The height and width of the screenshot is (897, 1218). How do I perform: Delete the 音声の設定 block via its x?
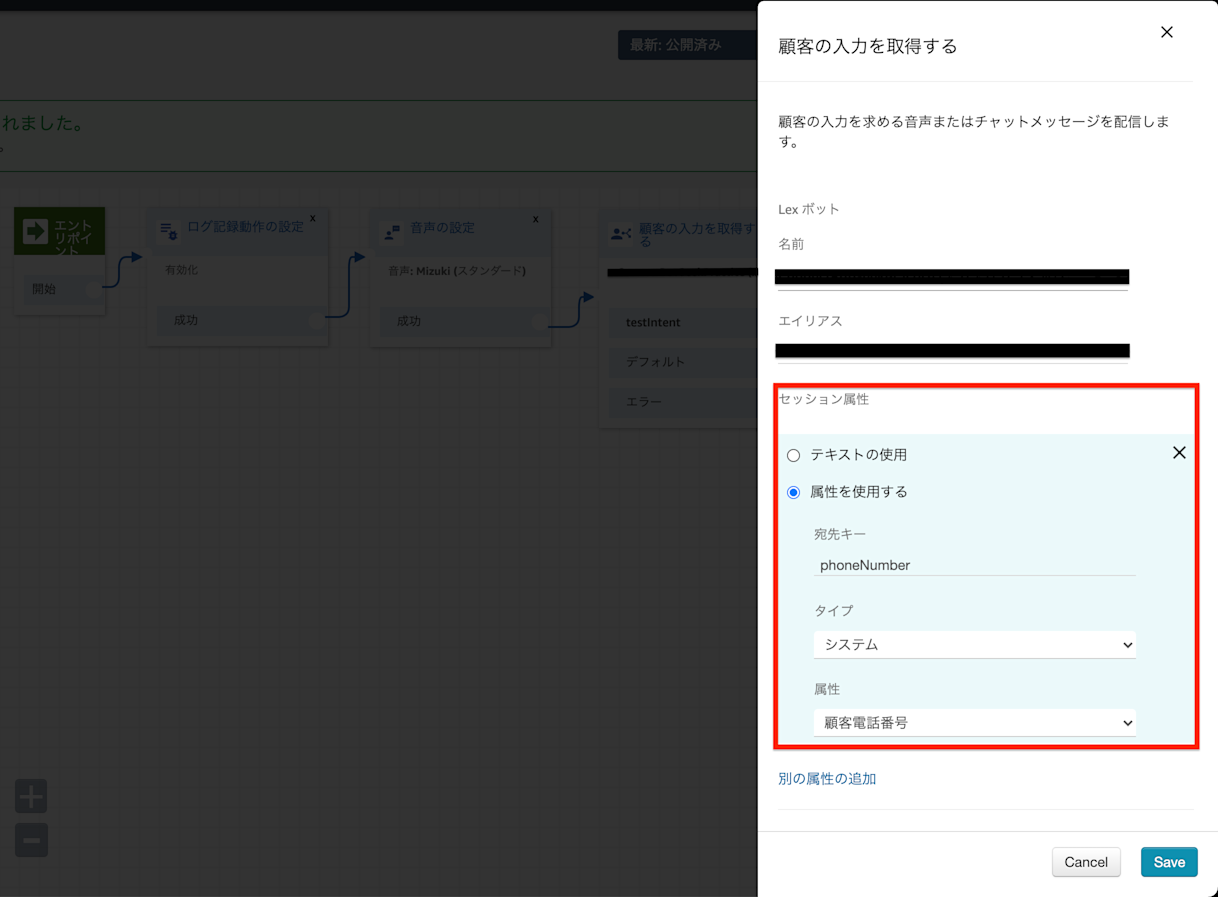(x=535, y=218)
